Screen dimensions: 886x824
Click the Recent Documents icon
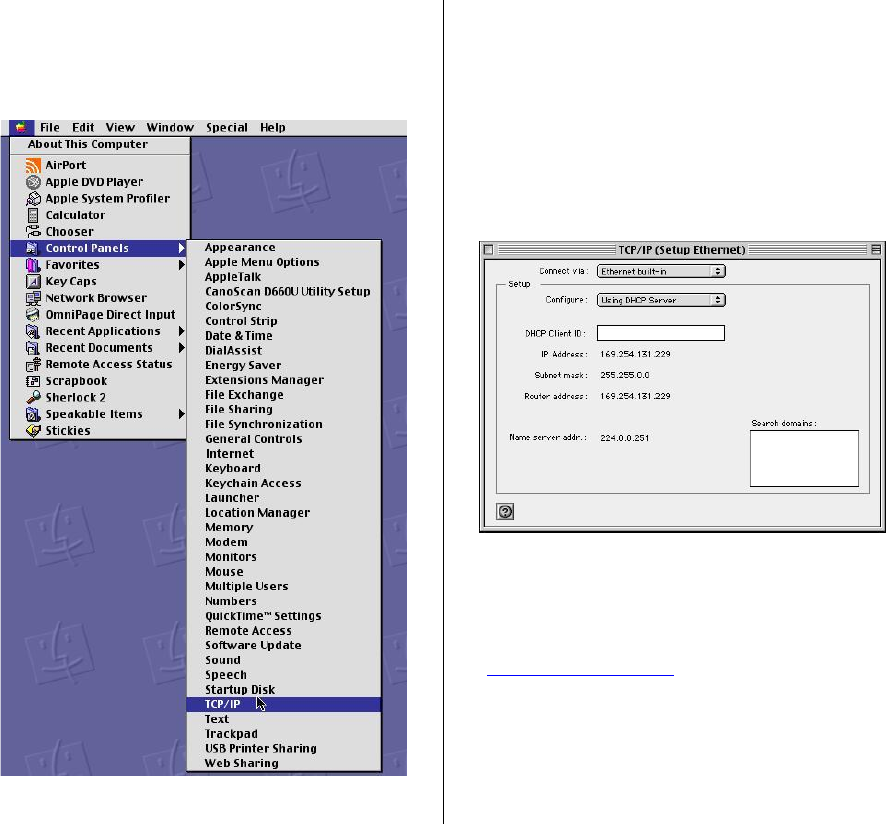[x=33, y=348]
